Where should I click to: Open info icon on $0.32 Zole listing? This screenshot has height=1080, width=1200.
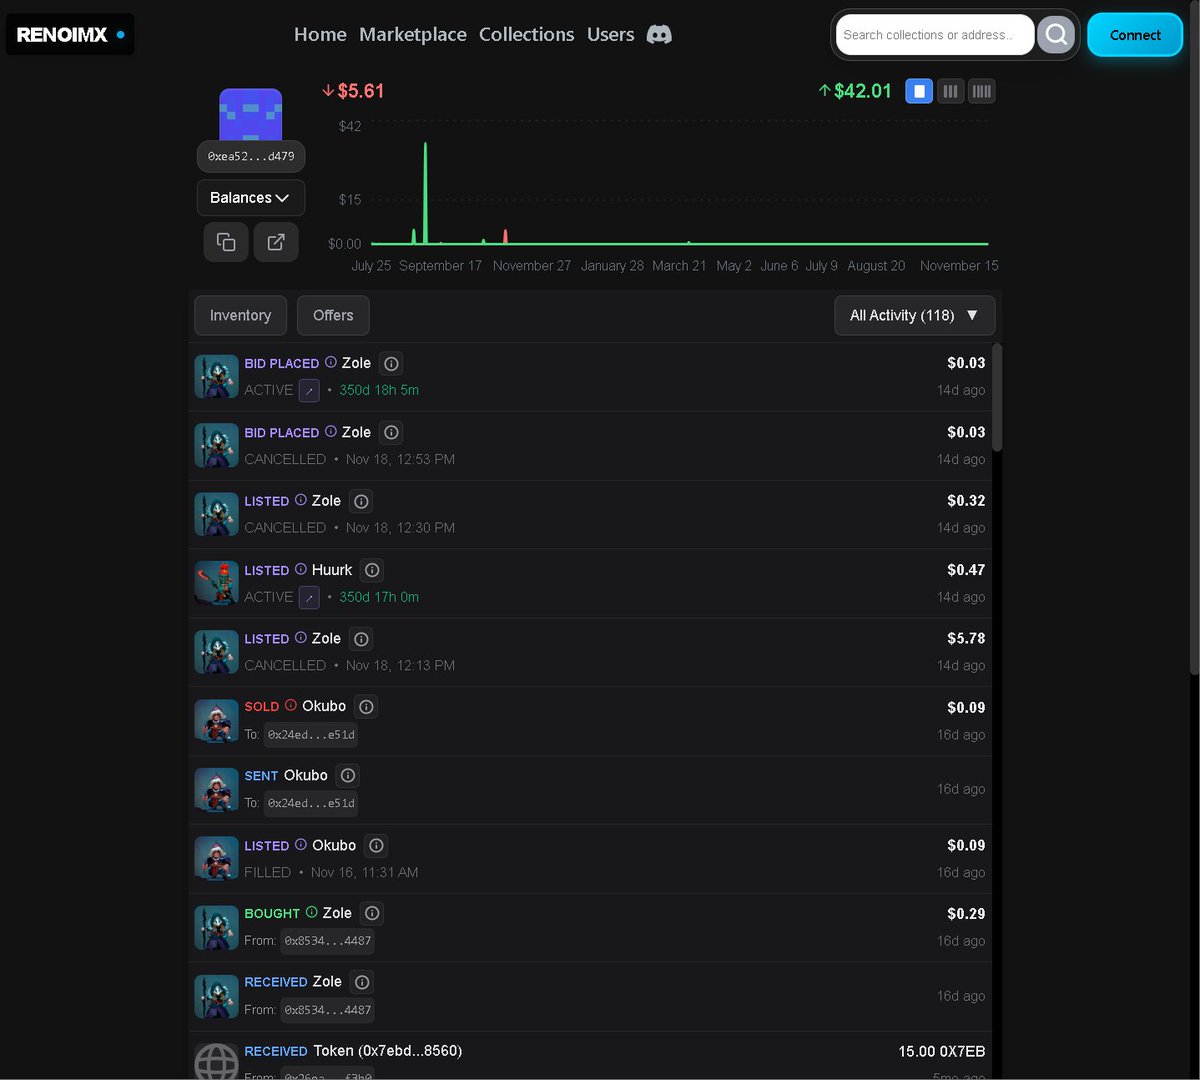point(362,501)
